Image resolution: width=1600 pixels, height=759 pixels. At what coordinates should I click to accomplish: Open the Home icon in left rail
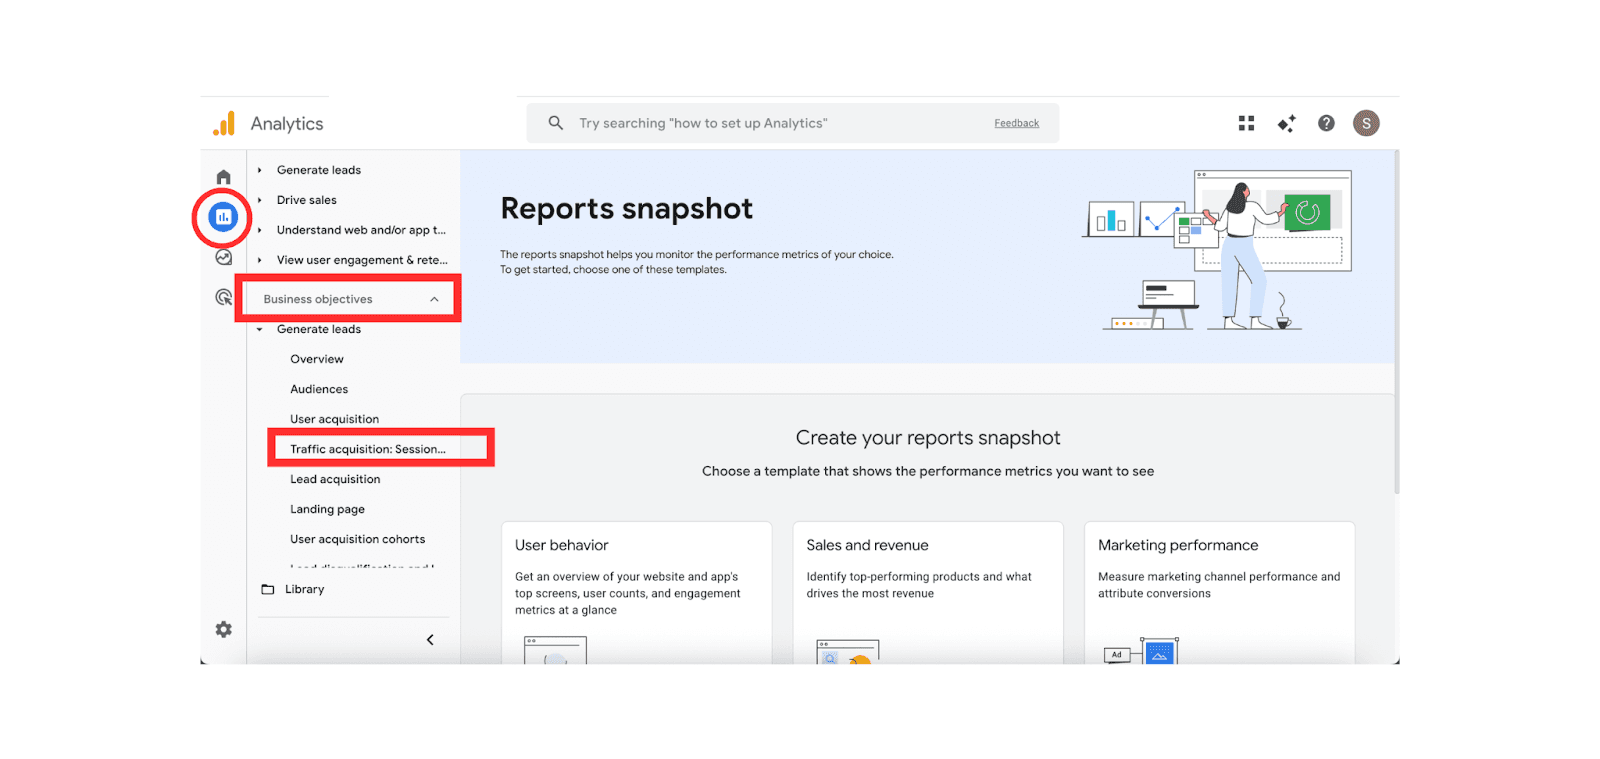pyautogui.click(x=224, y=177)
